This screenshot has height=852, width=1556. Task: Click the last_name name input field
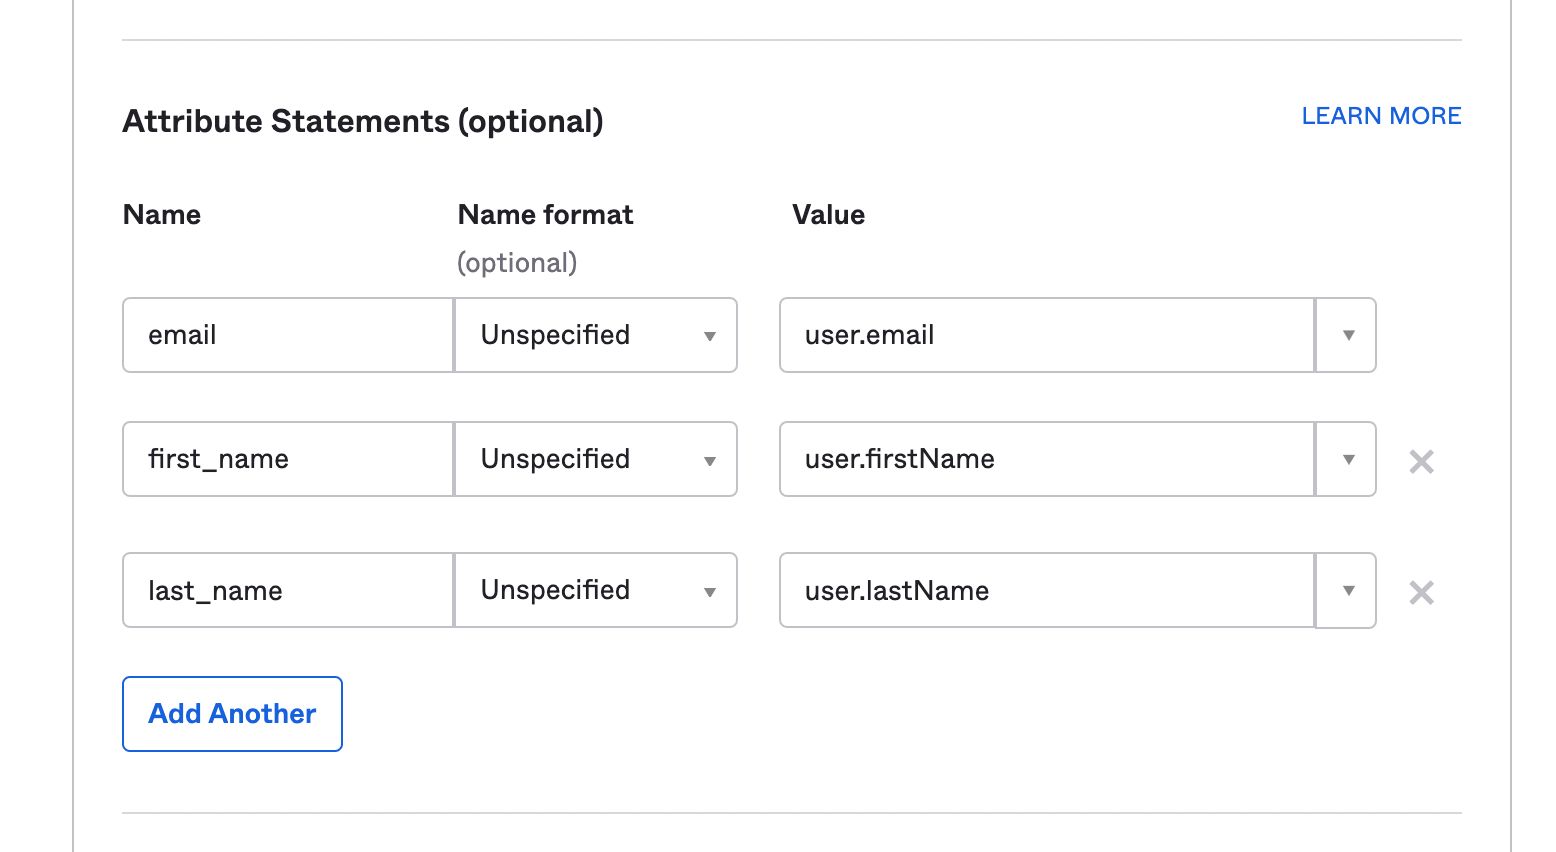(288, 590)
